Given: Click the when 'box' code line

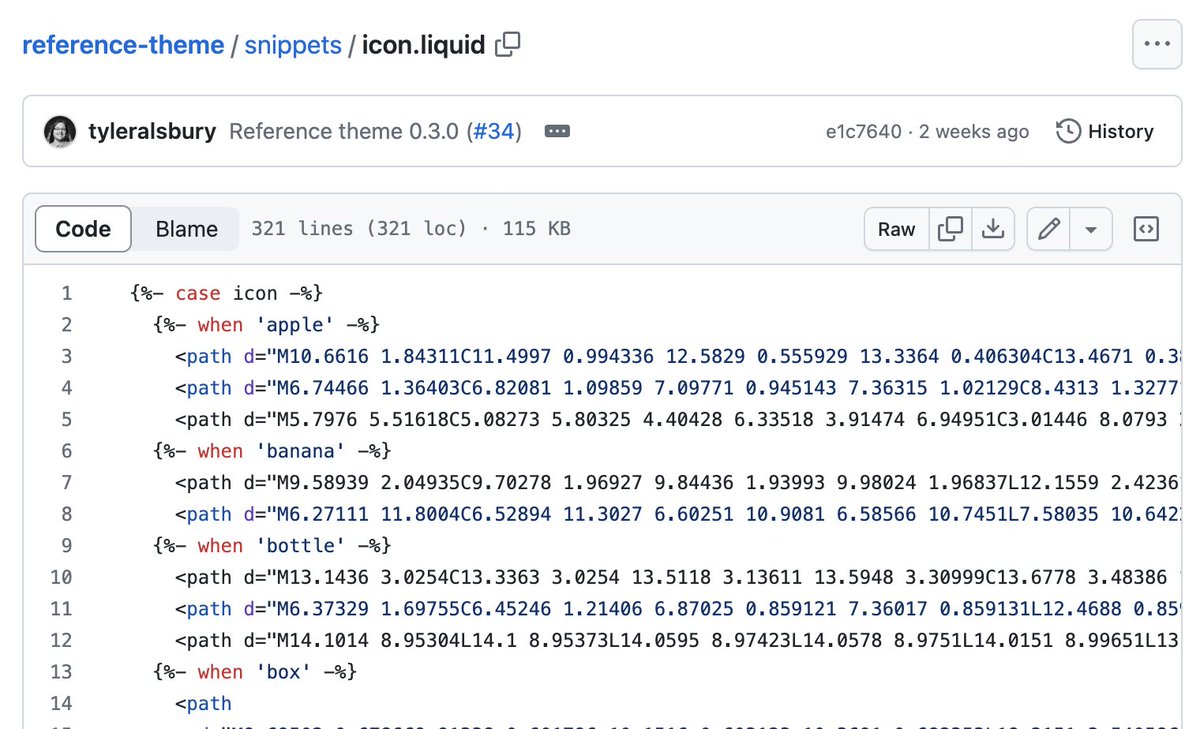Looking at the screenshot, I should coord(255,672).
